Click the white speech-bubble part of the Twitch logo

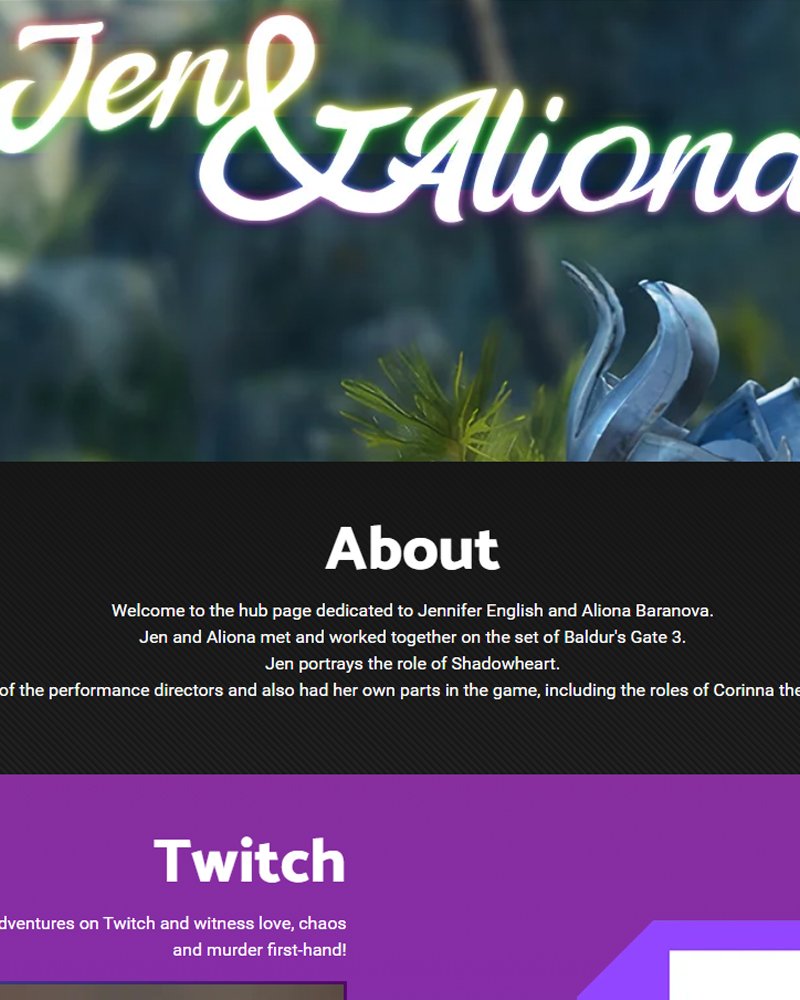tap(734, 975)
